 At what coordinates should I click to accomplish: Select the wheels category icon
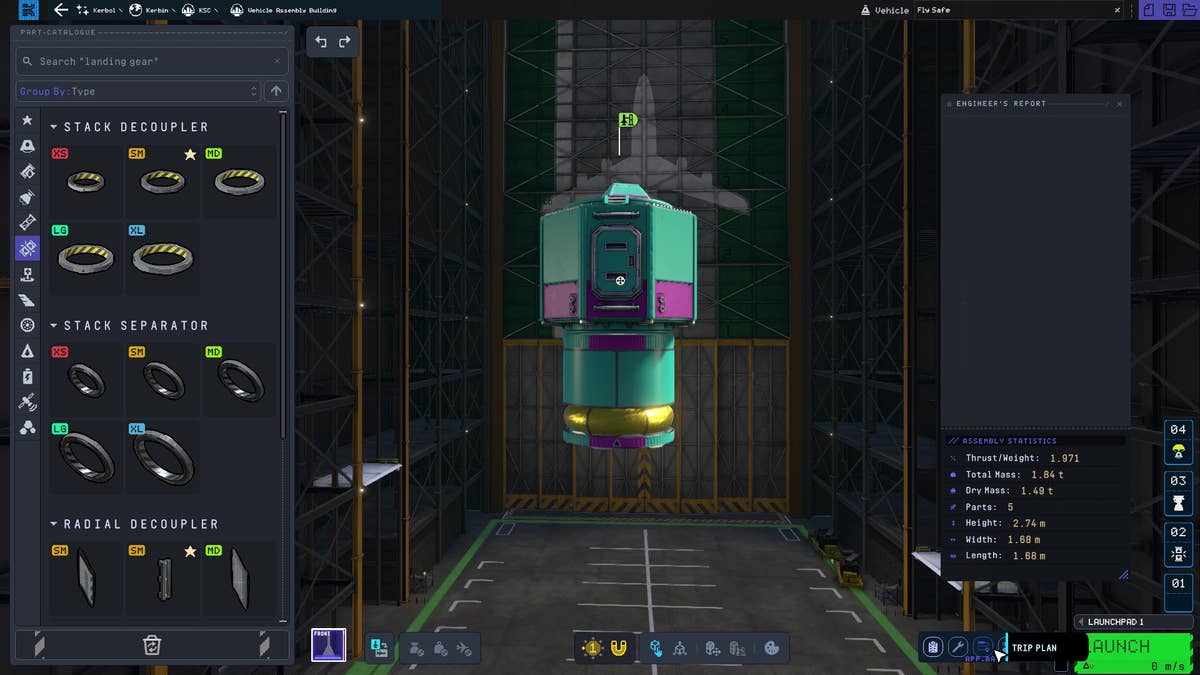(x=27, y=325)
